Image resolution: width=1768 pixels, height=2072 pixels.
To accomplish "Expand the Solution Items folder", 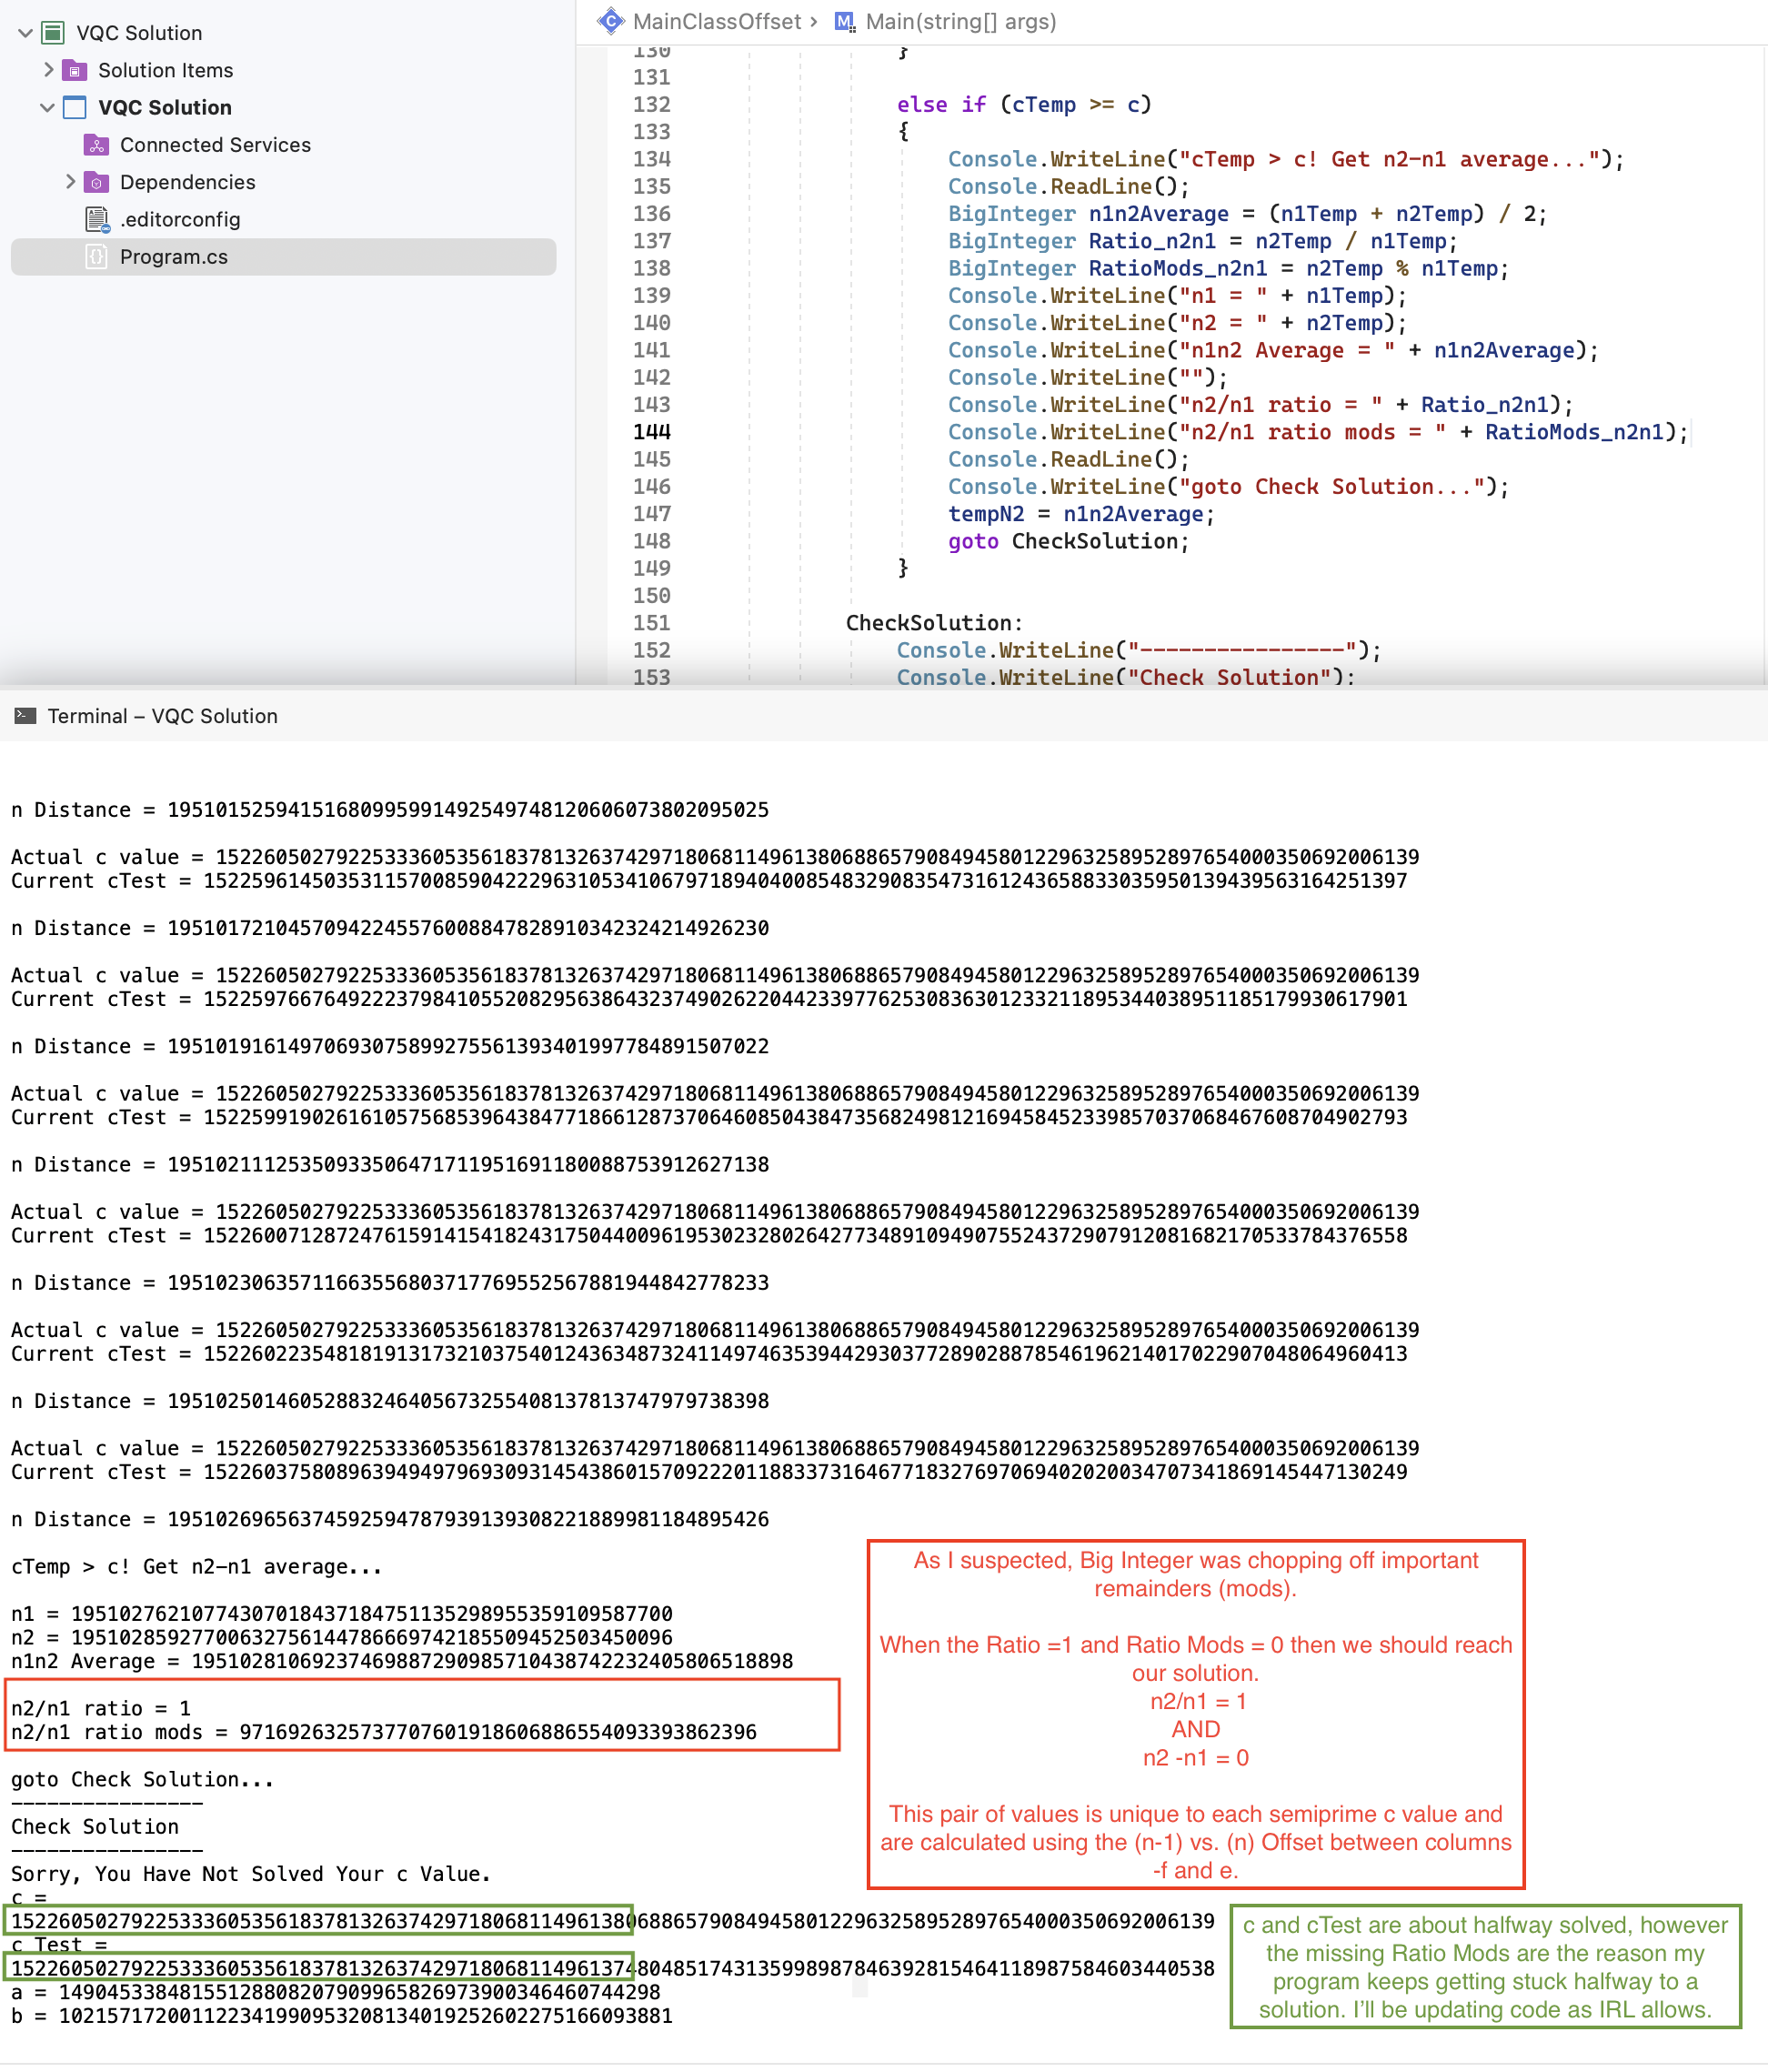I will (48, 70).
